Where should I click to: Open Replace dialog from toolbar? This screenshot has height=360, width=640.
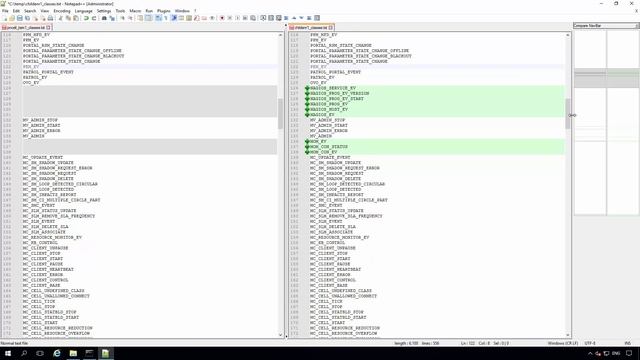click(x=112, y=18)
